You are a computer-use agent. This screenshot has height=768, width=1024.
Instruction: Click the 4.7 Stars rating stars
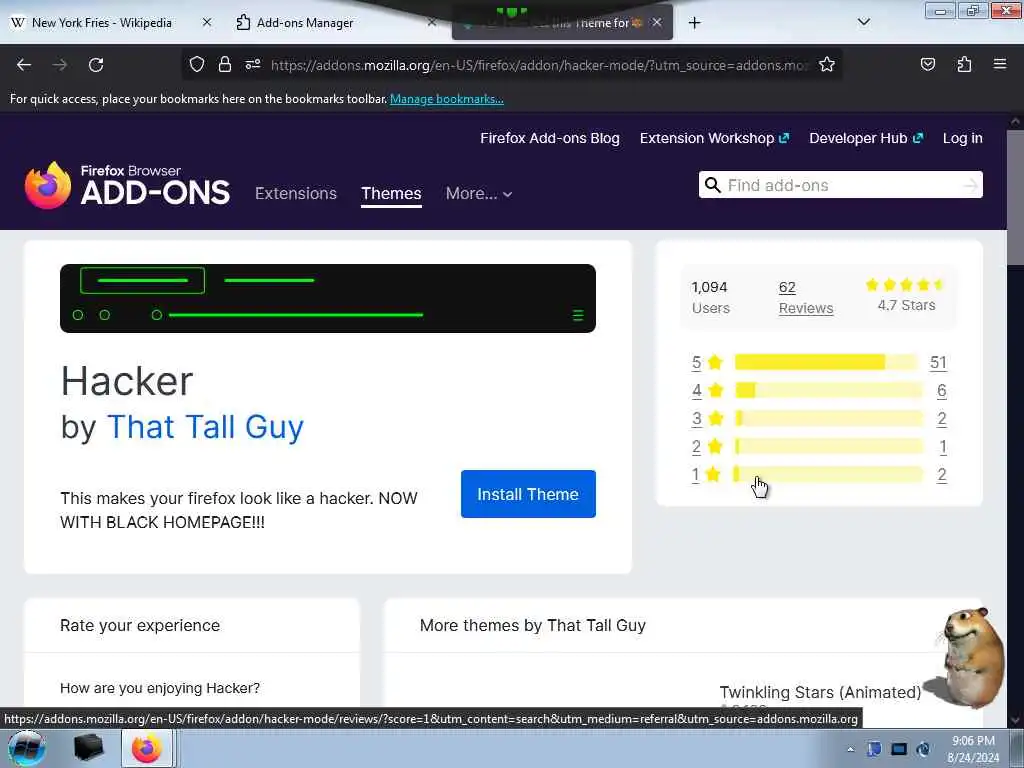coord(905,285)
